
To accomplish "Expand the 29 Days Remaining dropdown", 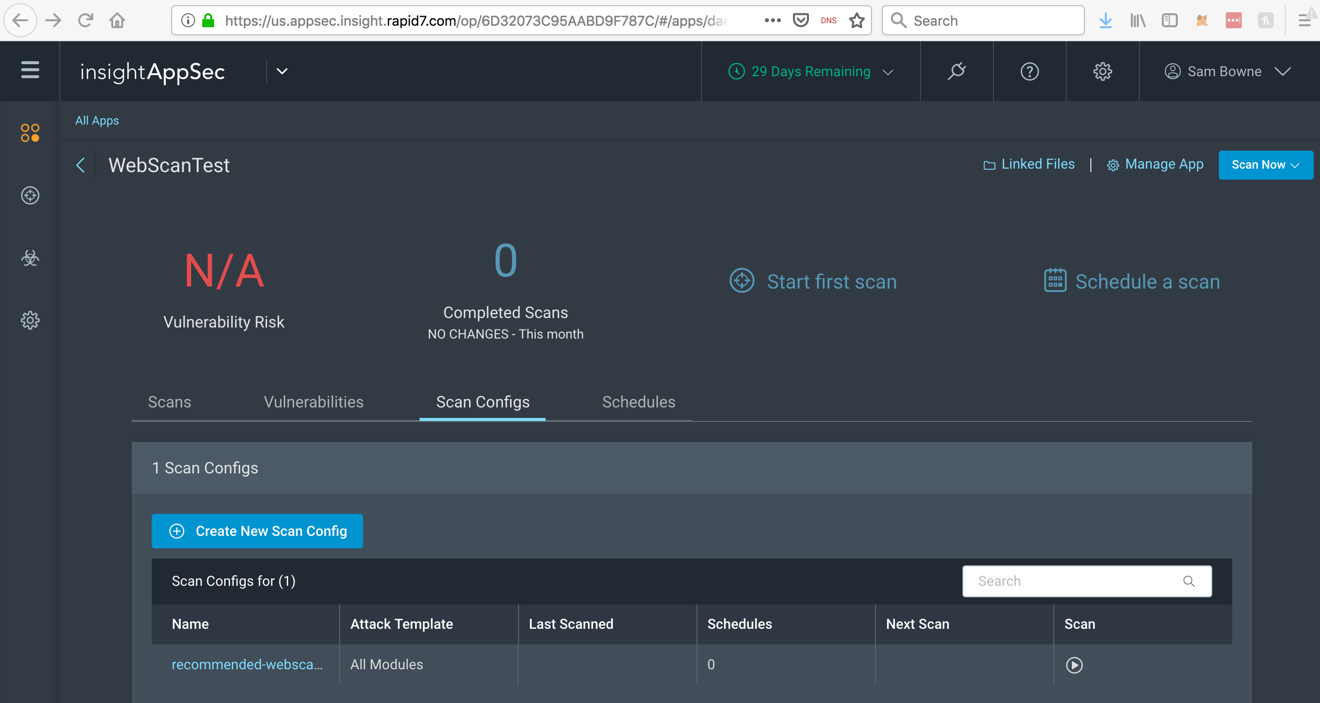I will pos(811,71).
